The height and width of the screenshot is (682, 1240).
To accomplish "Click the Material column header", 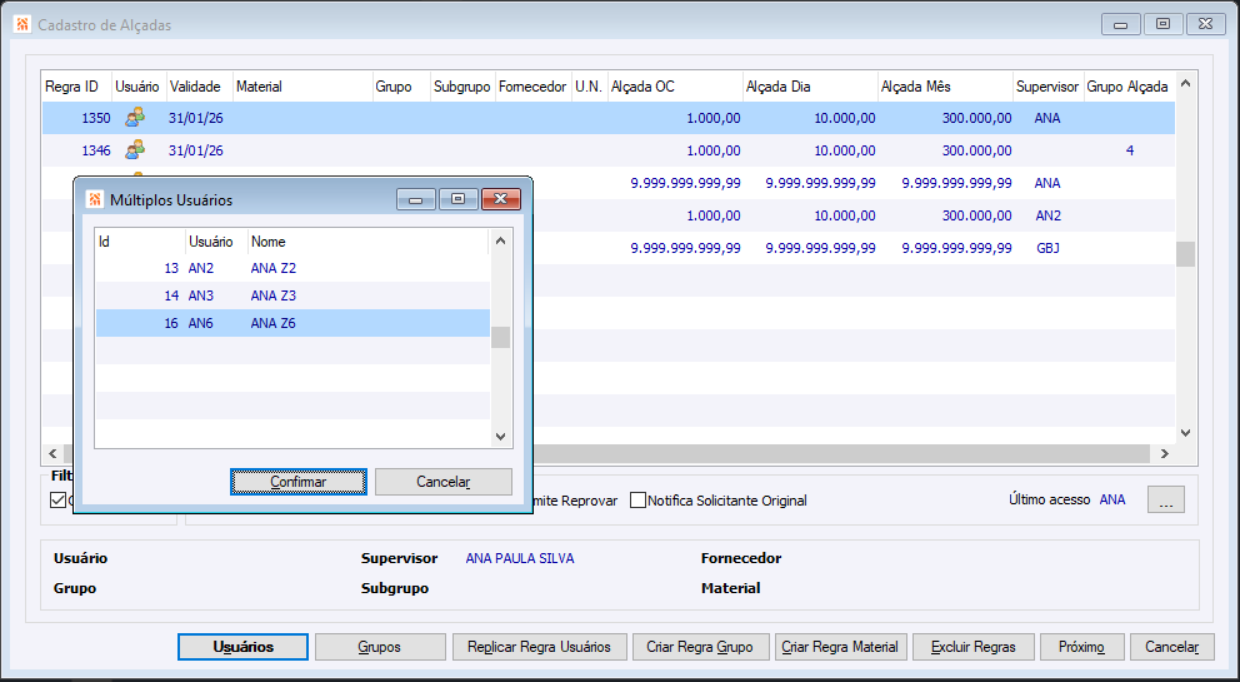I will click(x=302, y=87).
